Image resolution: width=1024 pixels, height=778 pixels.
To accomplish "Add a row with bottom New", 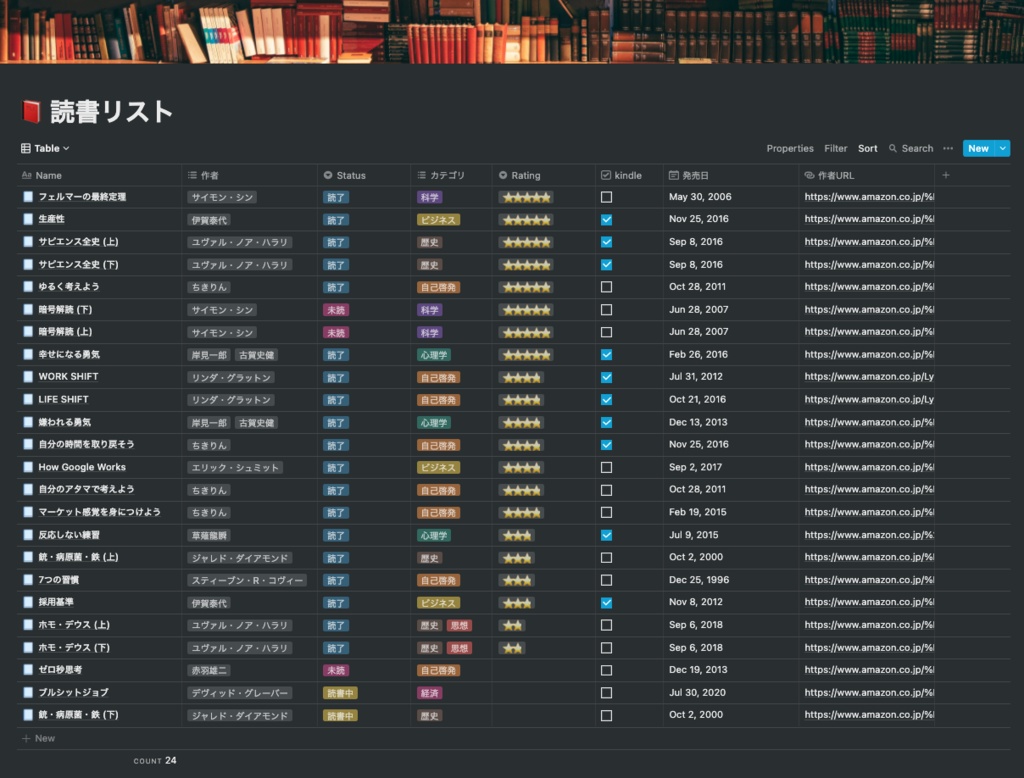I will pyautogui.click(x=39, y=738).
